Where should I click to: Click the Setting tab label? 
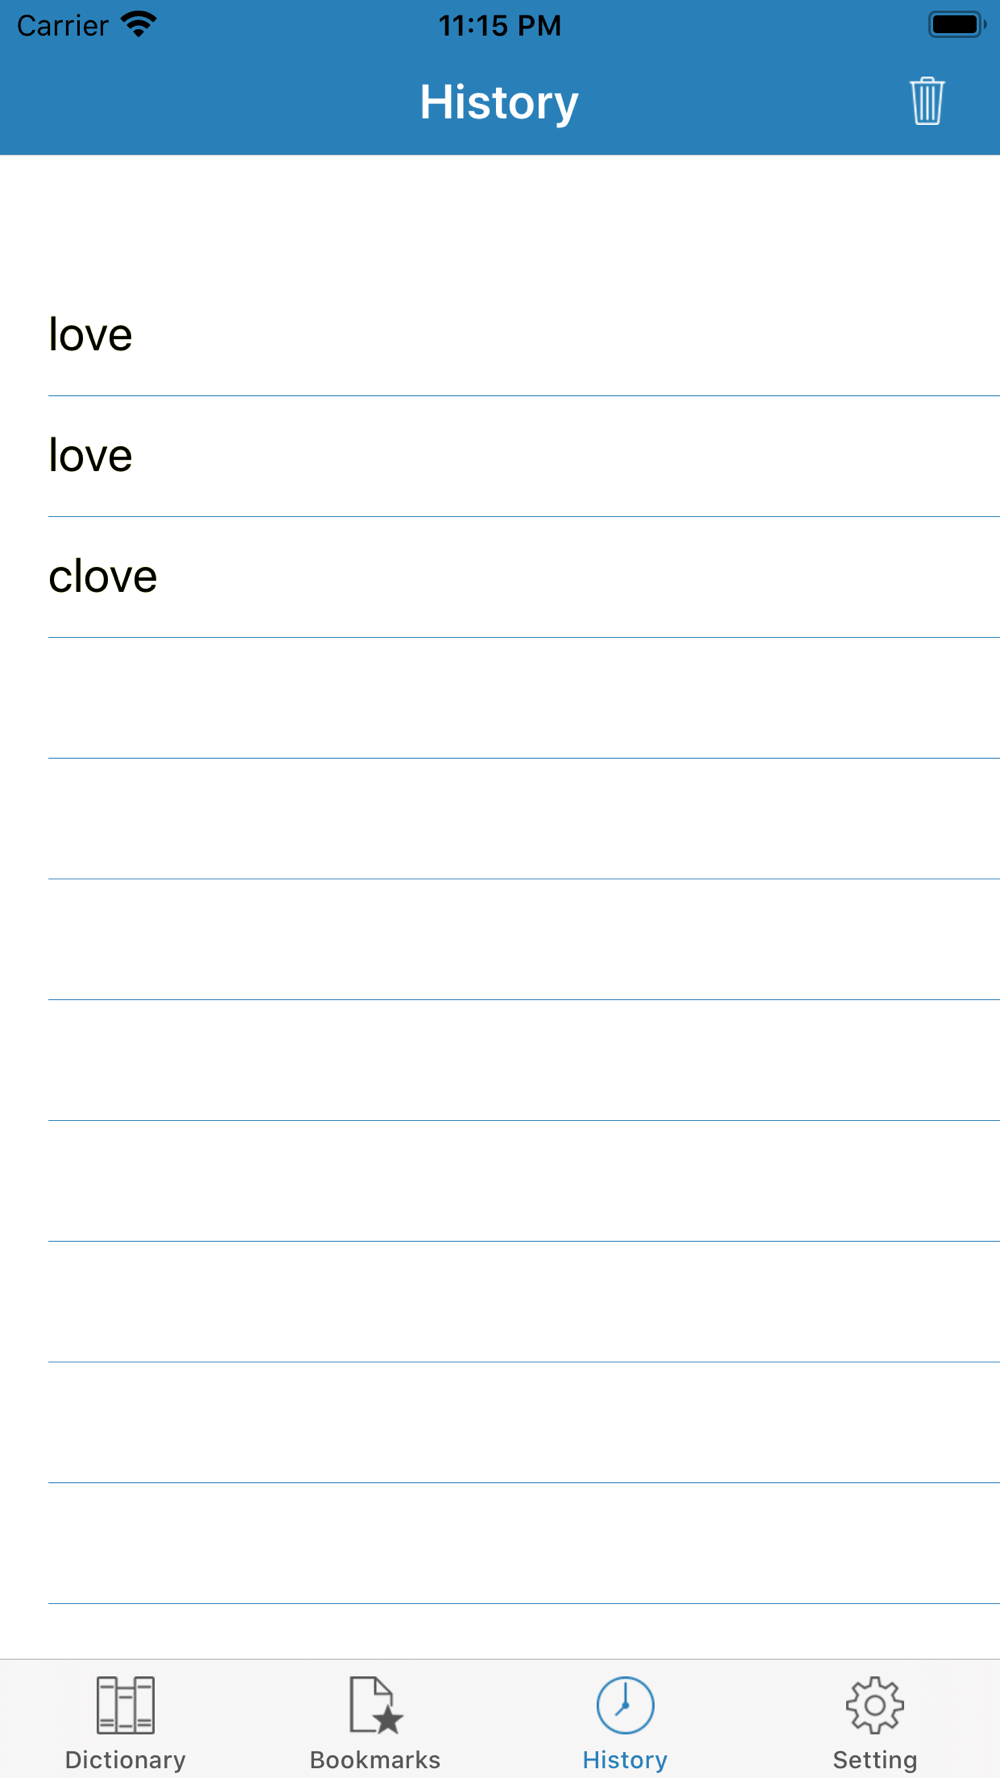(x=875, y=1759)
